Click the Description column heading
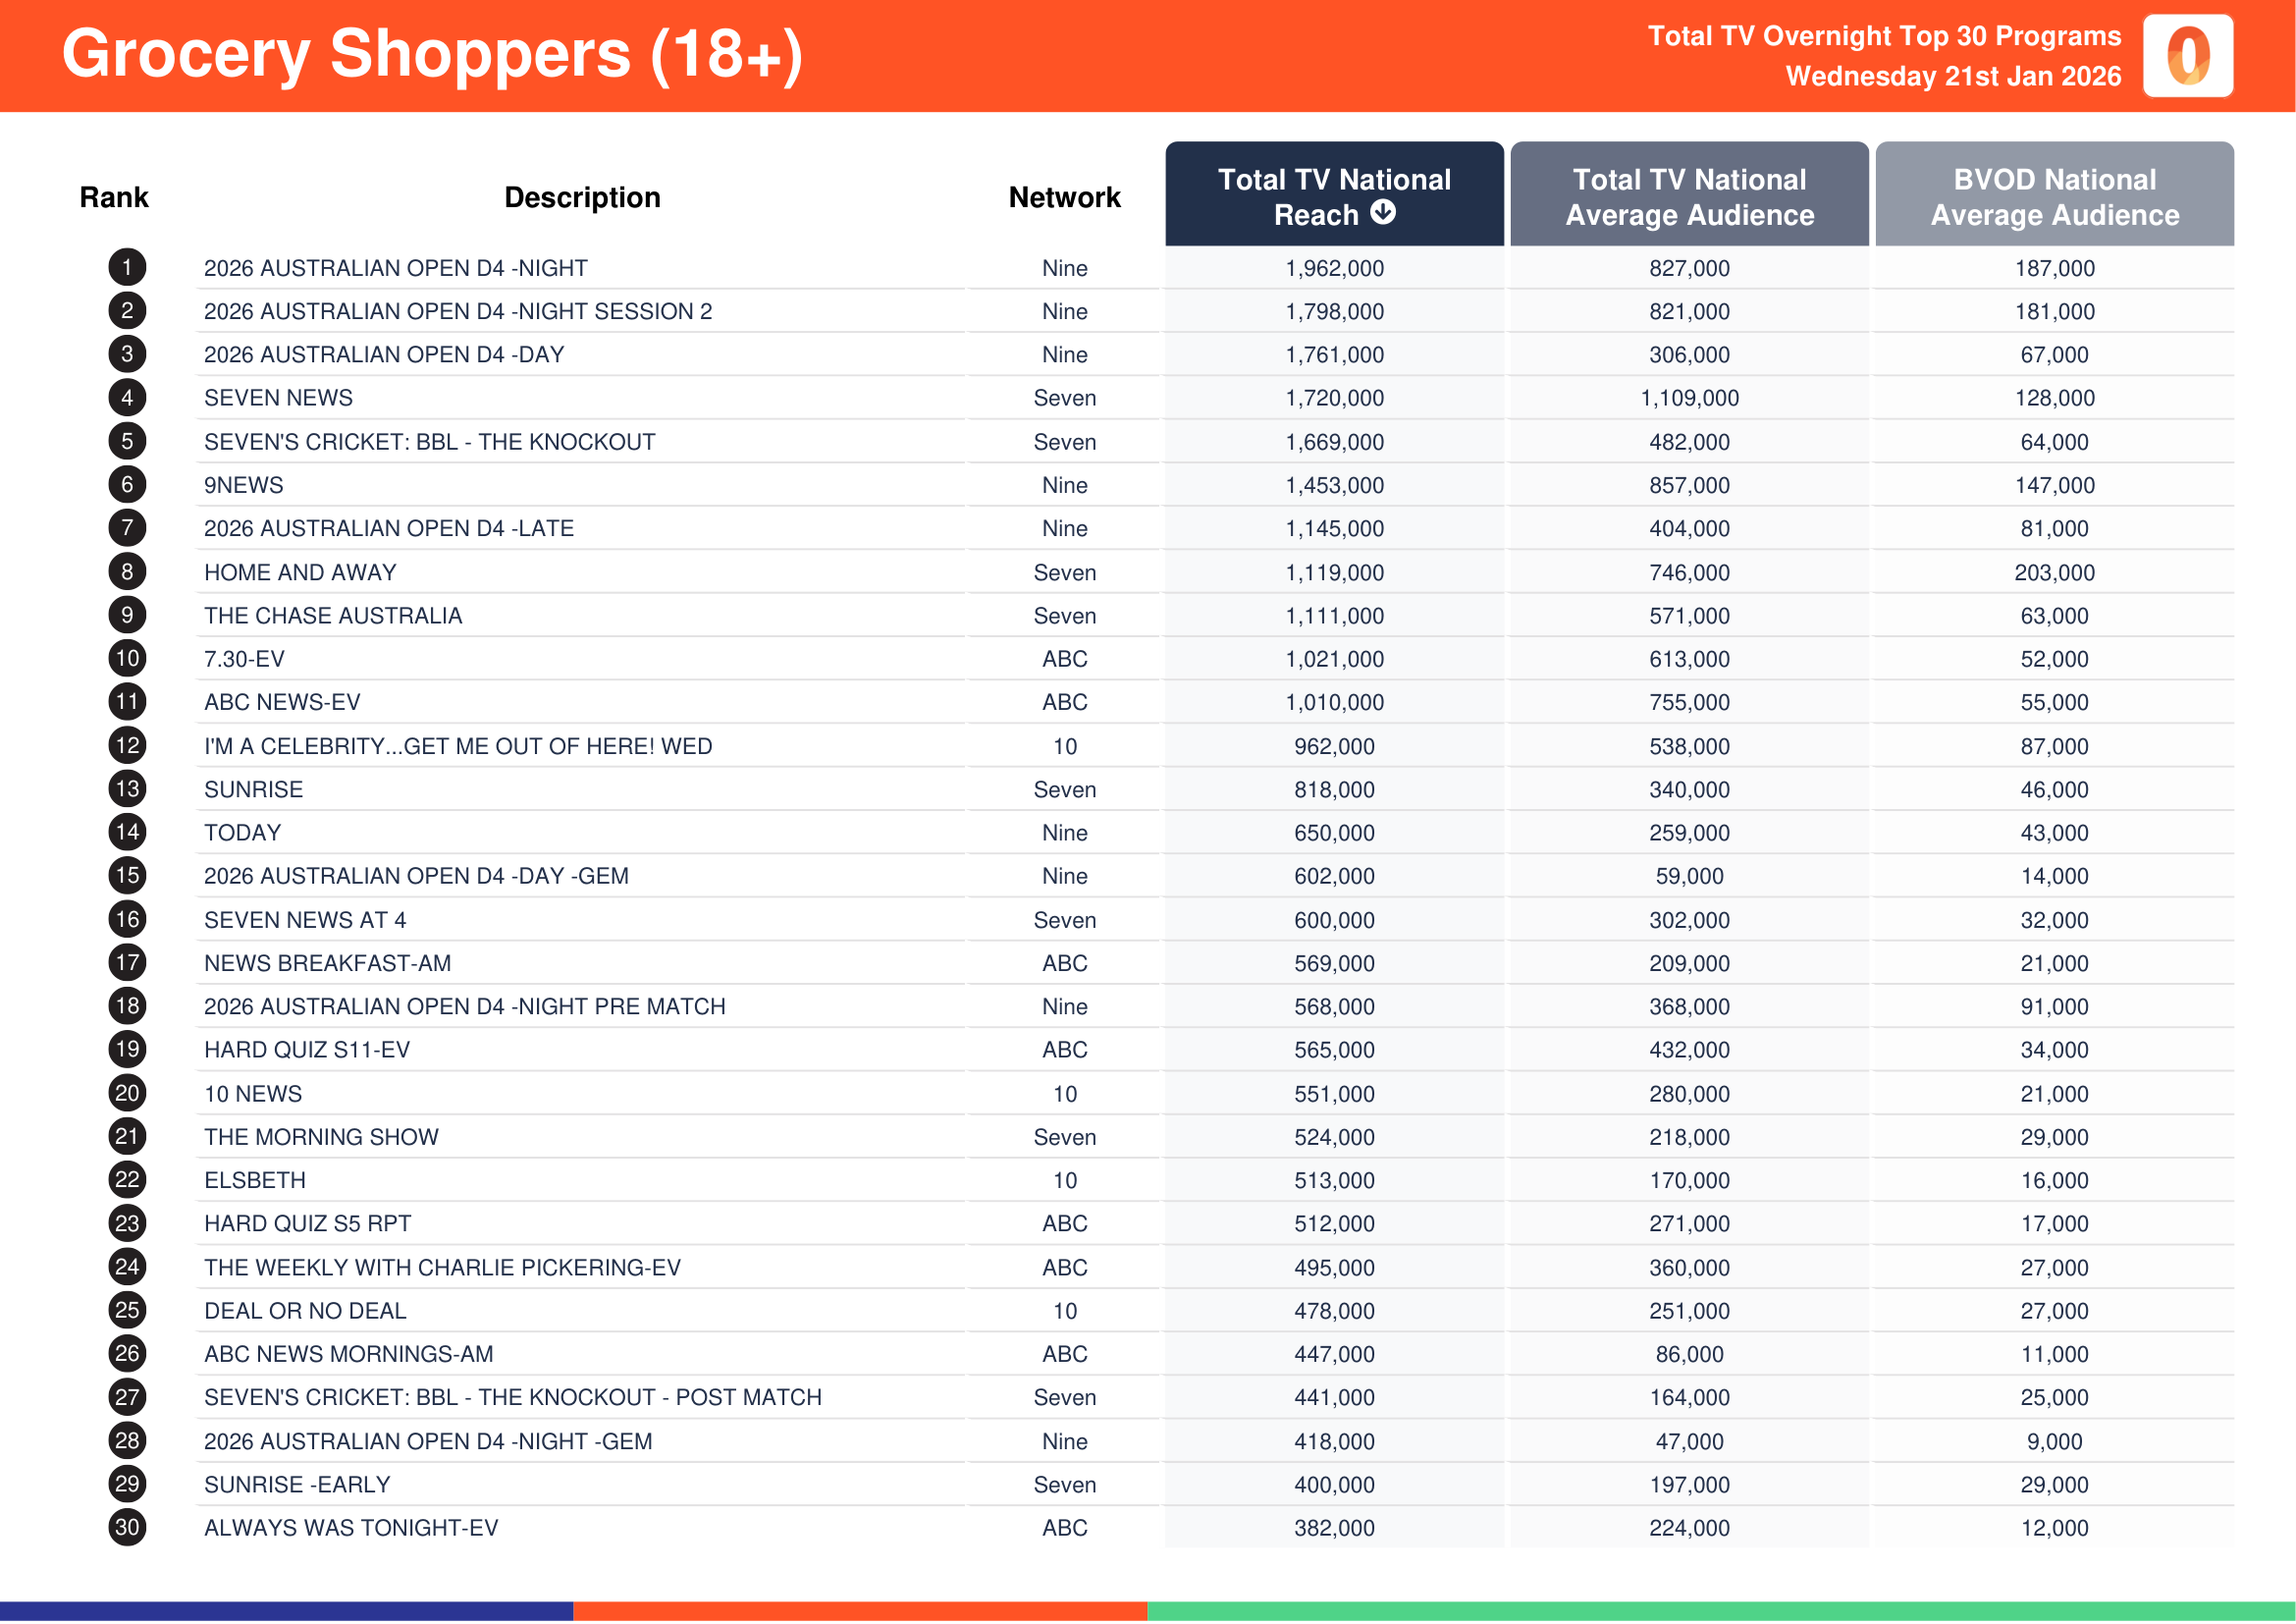 [x=582, y=198]
